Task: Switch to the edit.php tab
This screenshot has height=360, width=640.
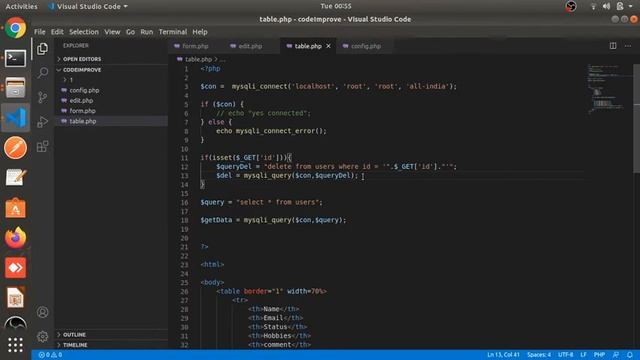Action: (x=250, y=46)
